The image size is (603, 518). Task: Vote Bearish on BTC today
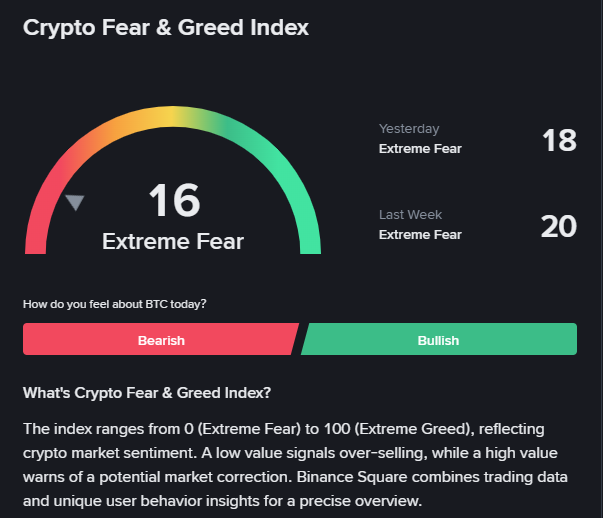pos(161,339)
